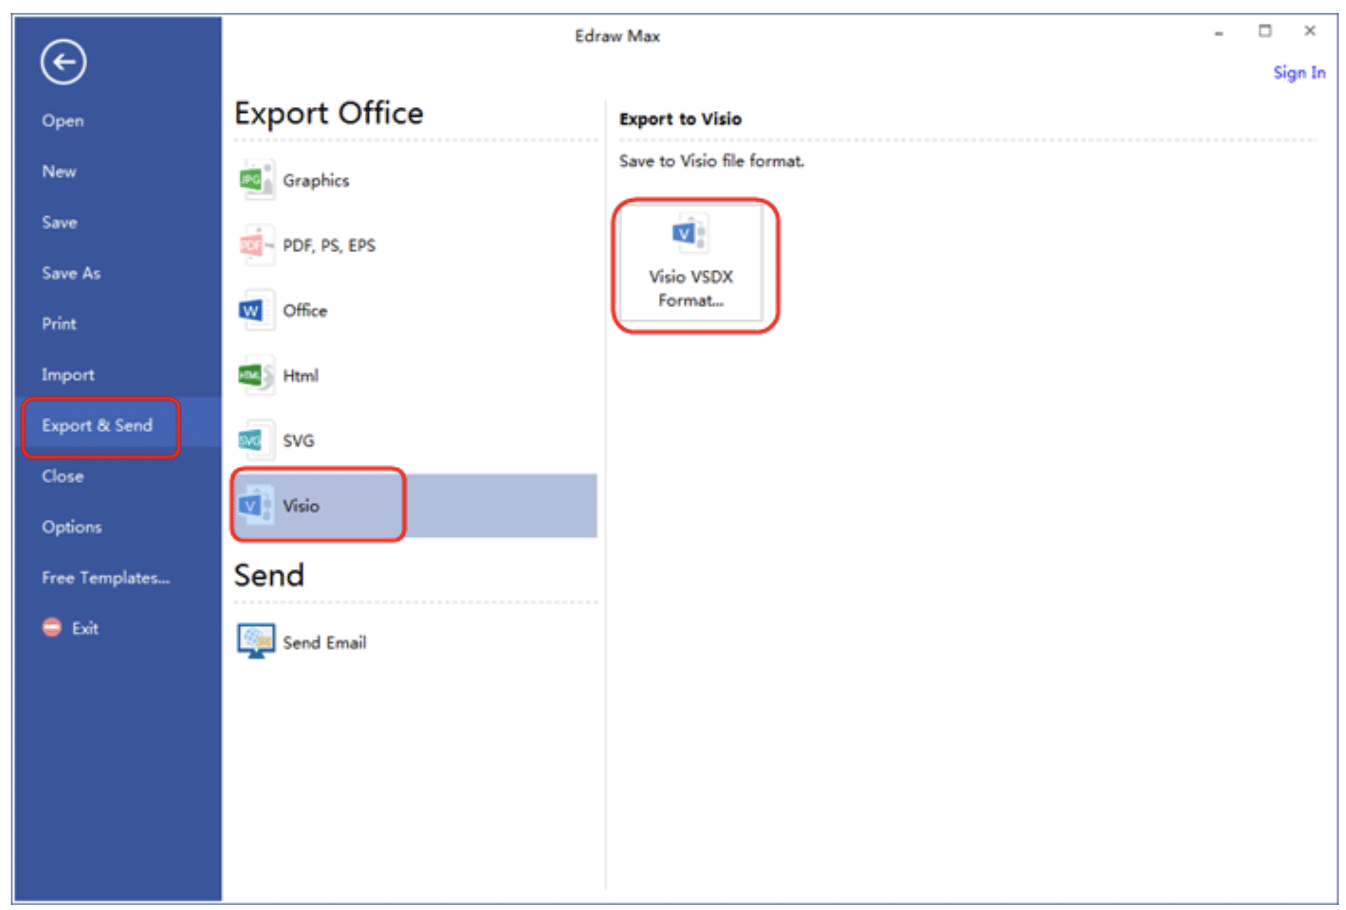Select the 'PDF, PS, EPS' label
The height and width of the screenshot is (910, 1346).
coord(329,246)
